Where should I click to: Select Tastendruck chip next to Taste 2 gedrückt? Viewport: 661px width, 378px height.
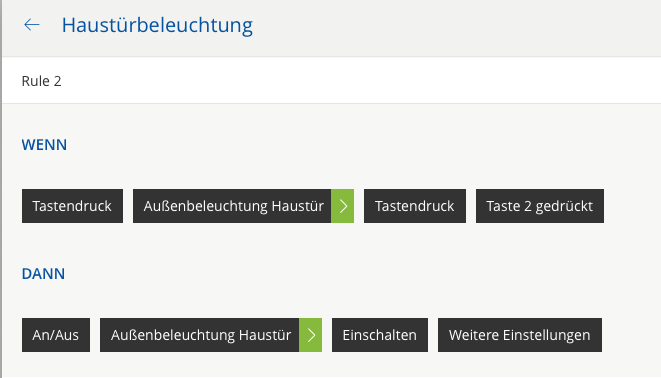click(415, 206)
